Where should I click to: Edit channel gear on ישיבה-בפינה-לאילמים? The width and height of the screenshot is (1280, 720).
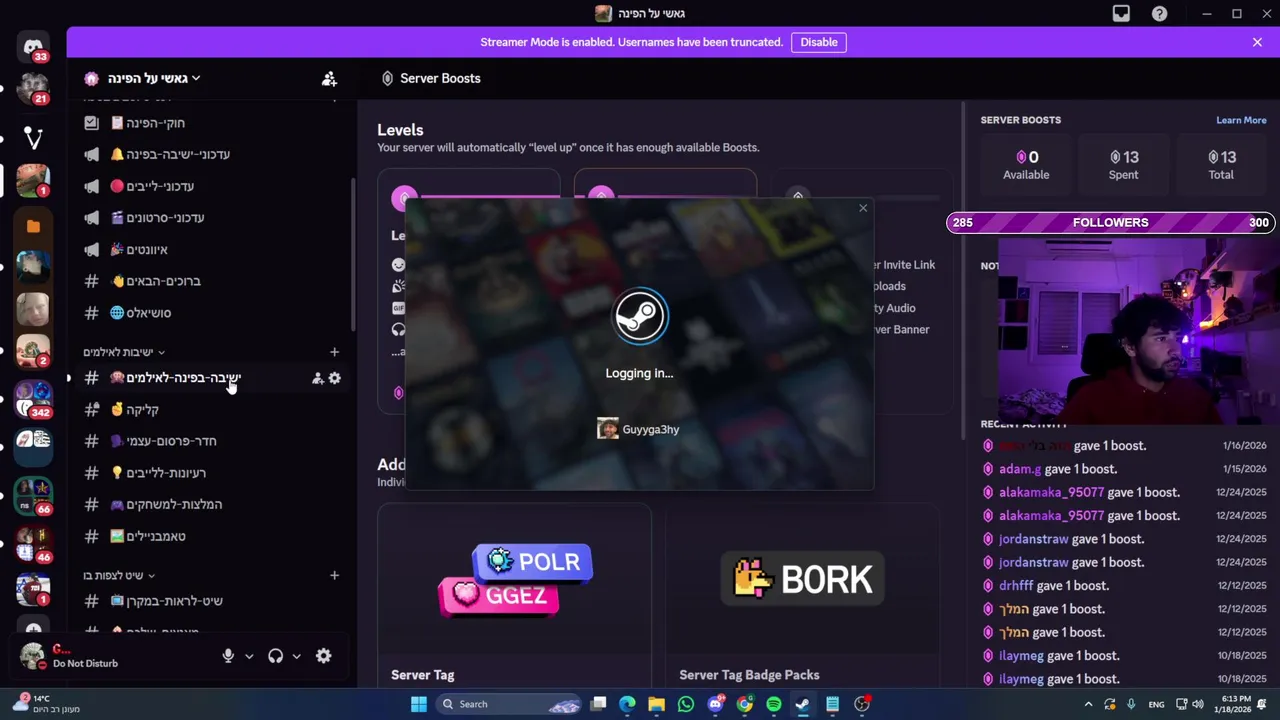[334, 378]
